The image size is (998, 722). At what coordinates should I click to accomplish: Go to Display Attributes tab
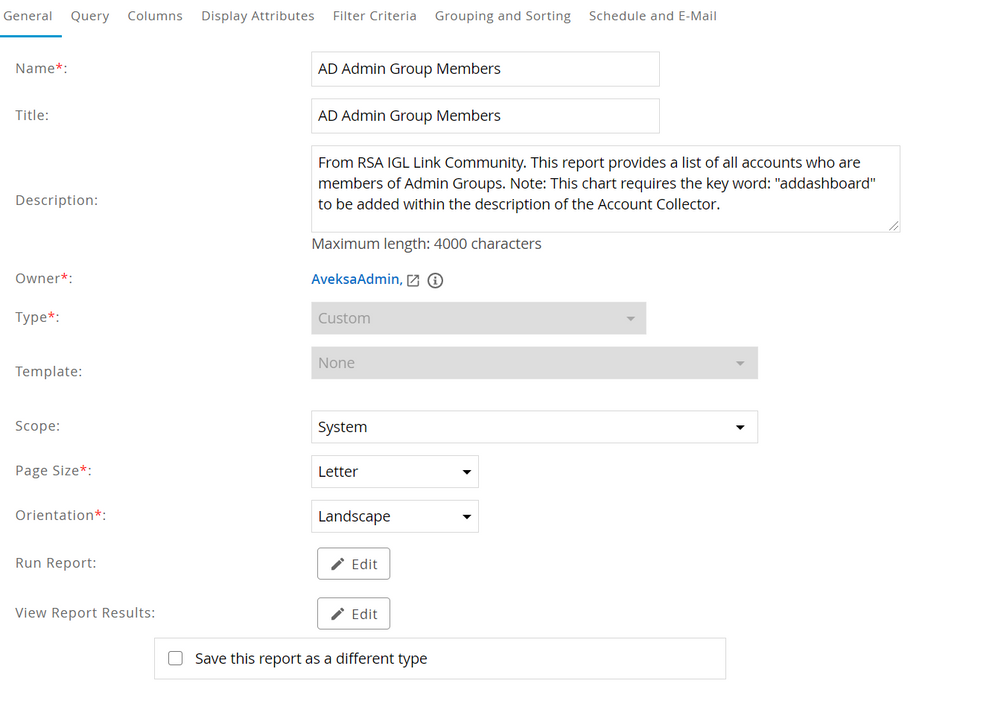tap(258, 16)
